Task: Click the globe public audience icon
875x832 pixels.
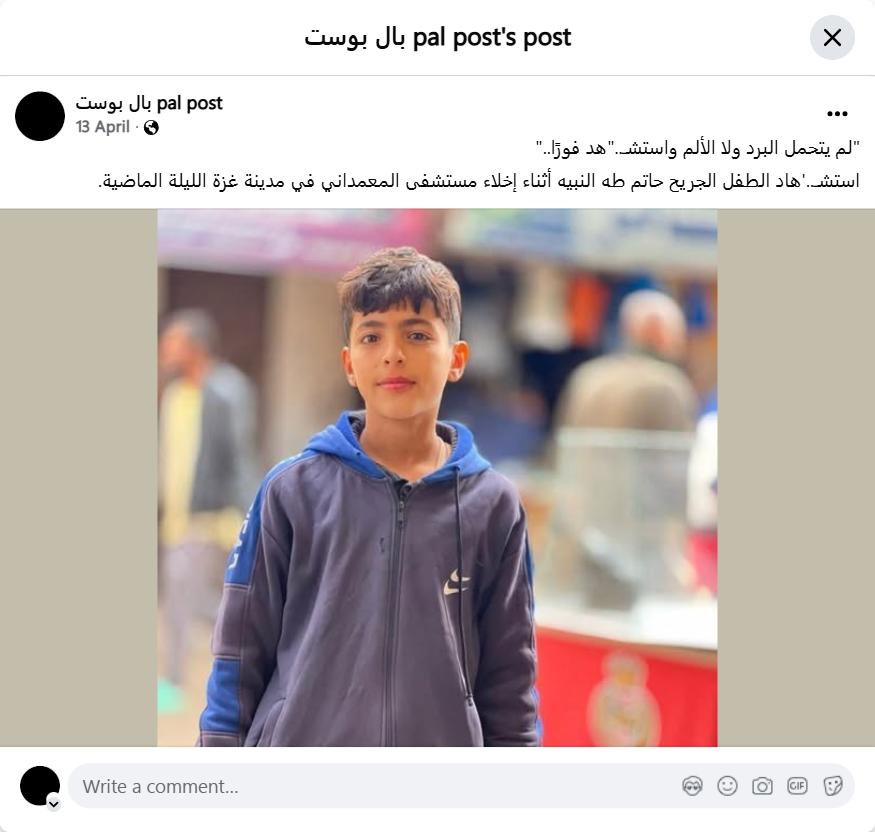Action: pos(151,128)
